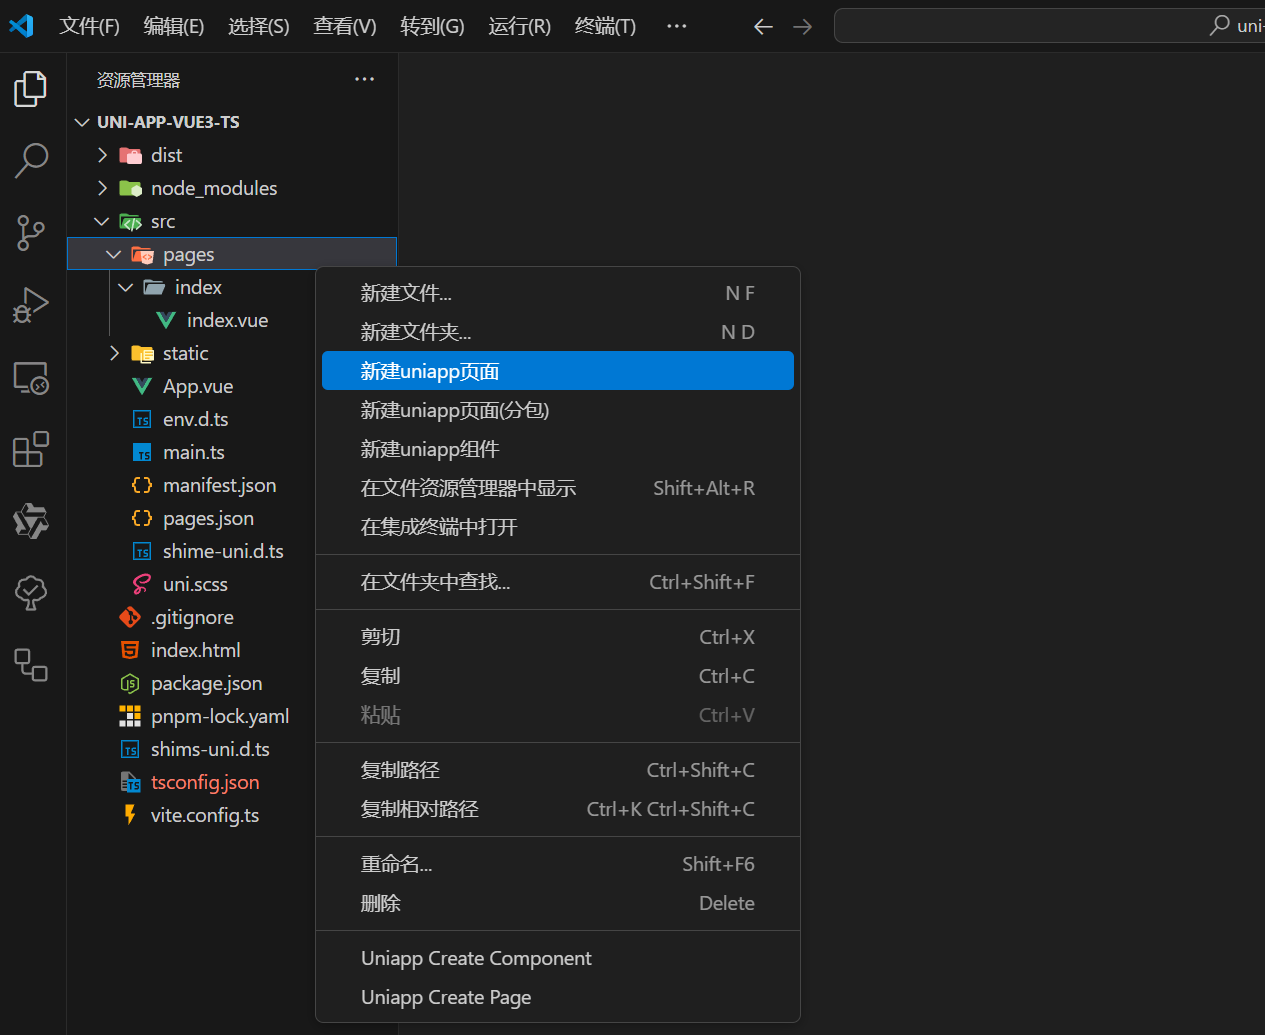Click the Node icon of package.json
Screen dimensions: 1265x1035
coord(130,683)
